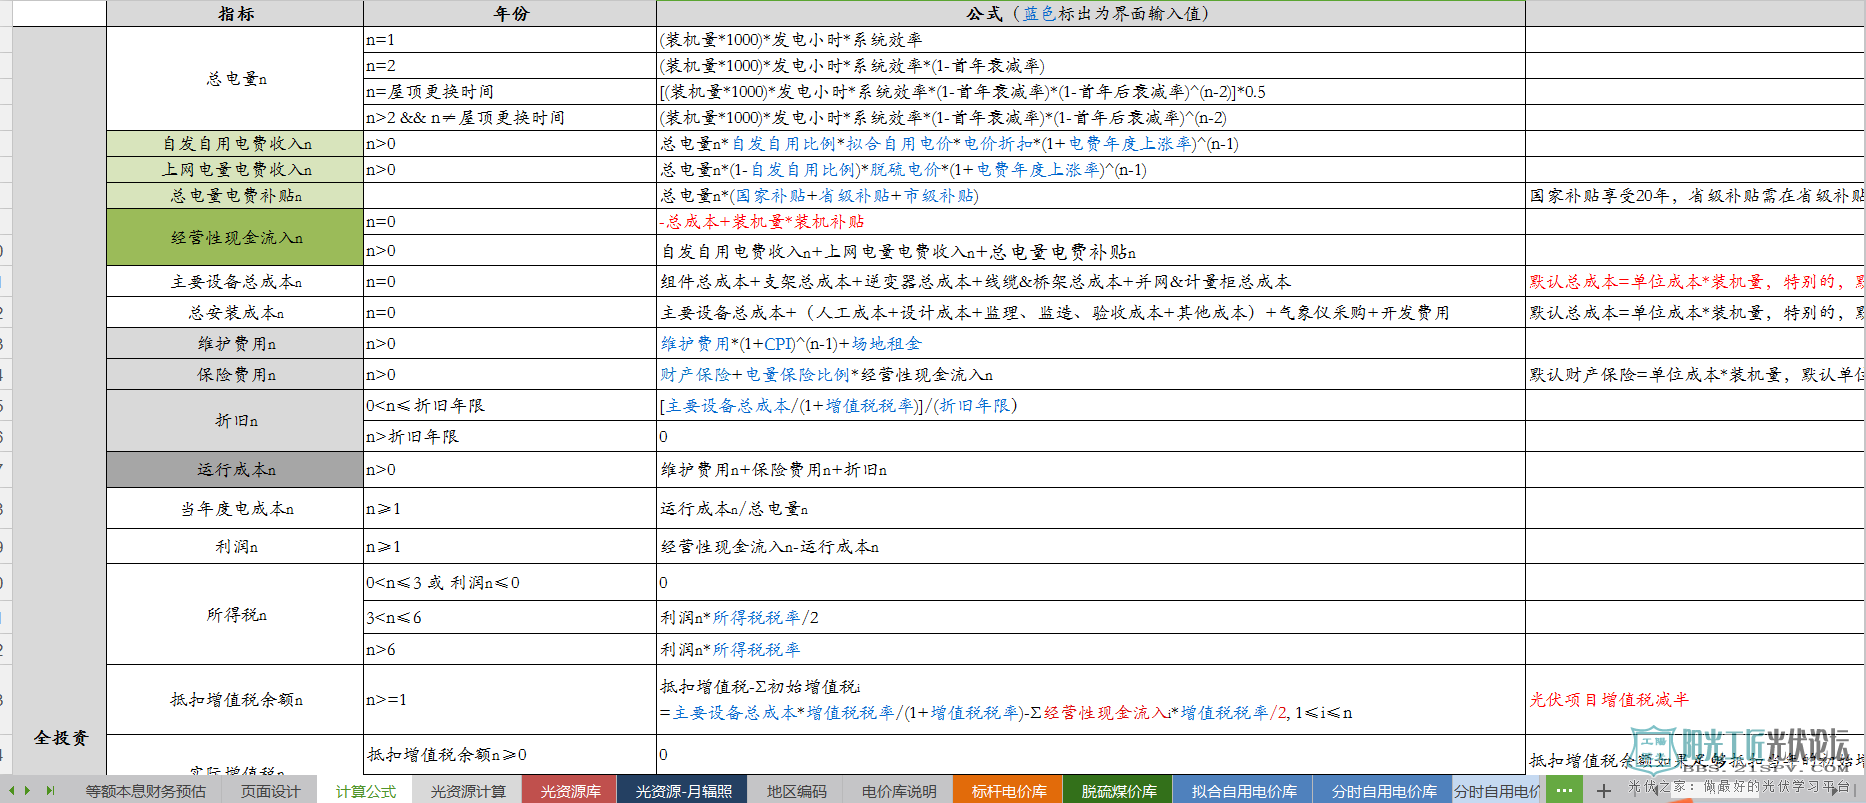
Task: Go to the next sheet using the right arrow
Action: [27, 790]
